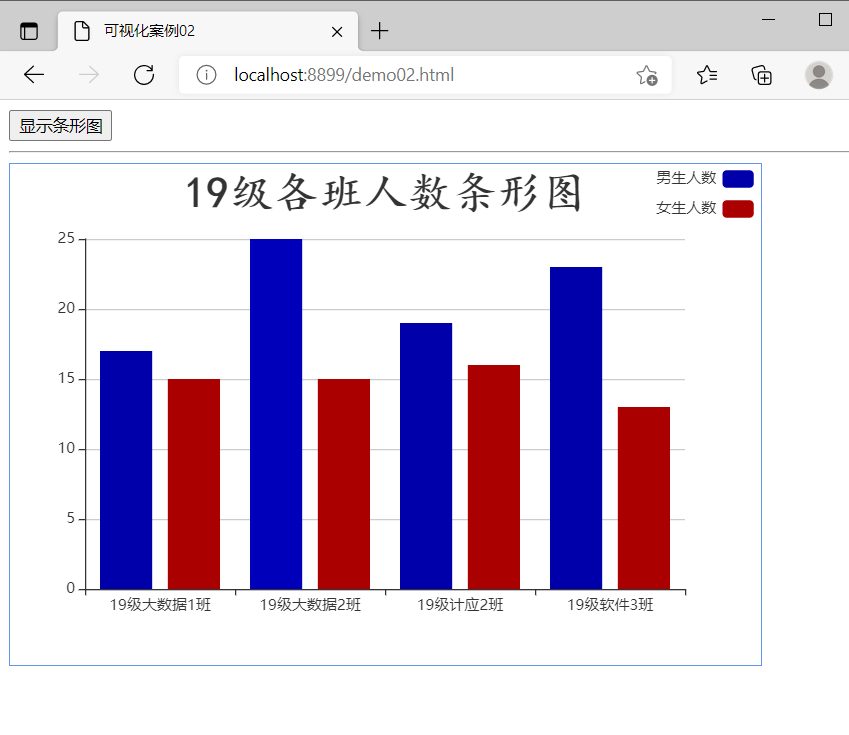This screenshot has width=849, height=735.
Task: Click the browser profile avatar icon
Action: click(818, 75)
